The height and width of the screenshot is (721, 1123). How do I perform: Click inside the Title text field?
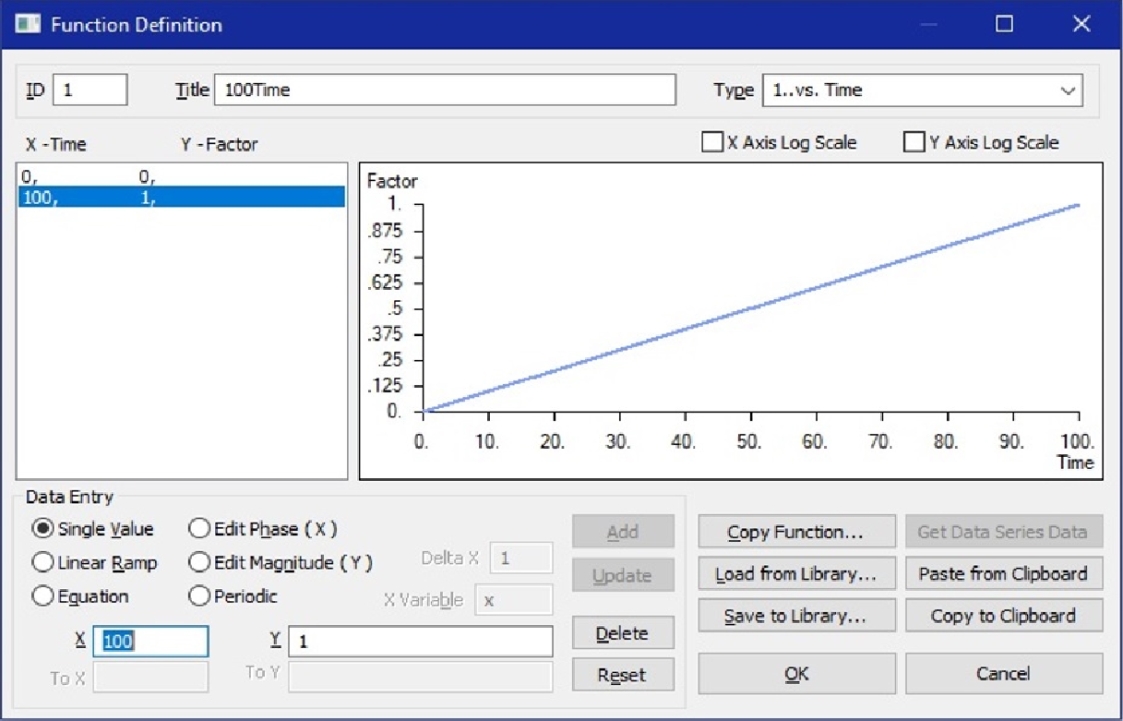445,90
